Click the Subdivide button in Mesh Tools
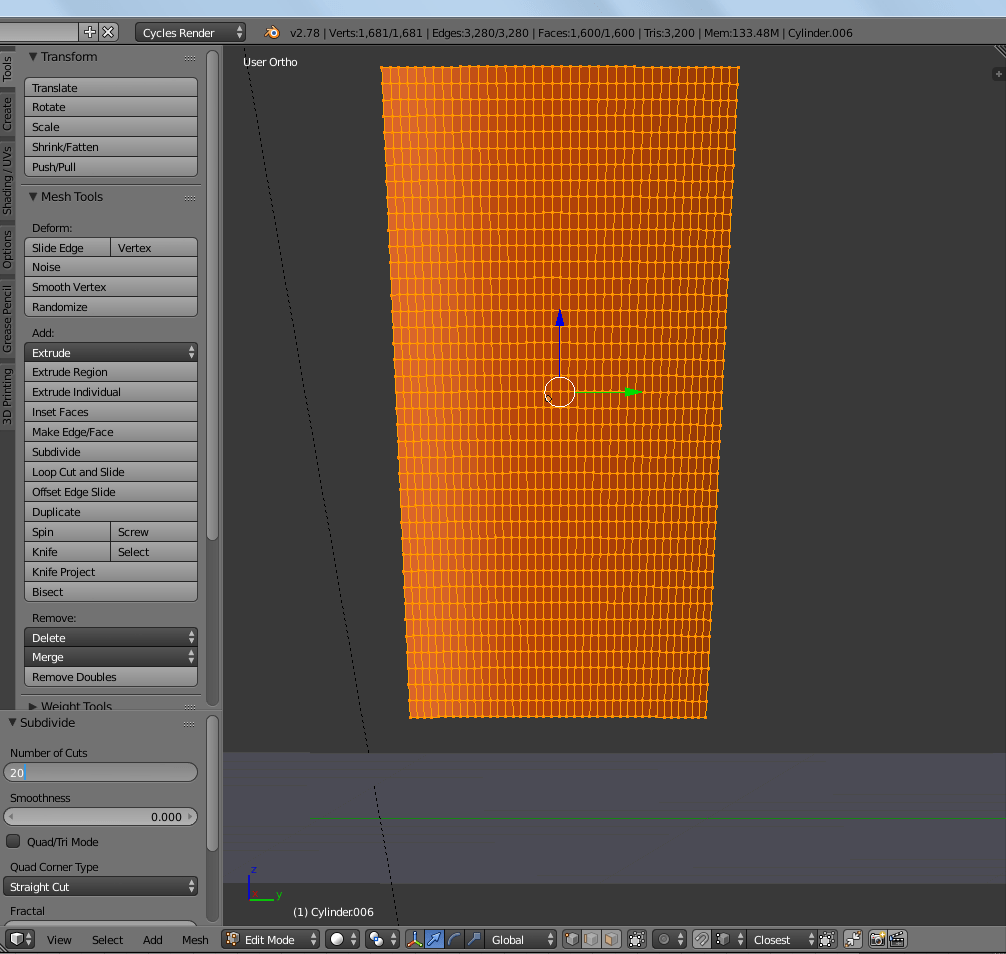The width and height of the screenshot is (1006, 954). point(110,451)
